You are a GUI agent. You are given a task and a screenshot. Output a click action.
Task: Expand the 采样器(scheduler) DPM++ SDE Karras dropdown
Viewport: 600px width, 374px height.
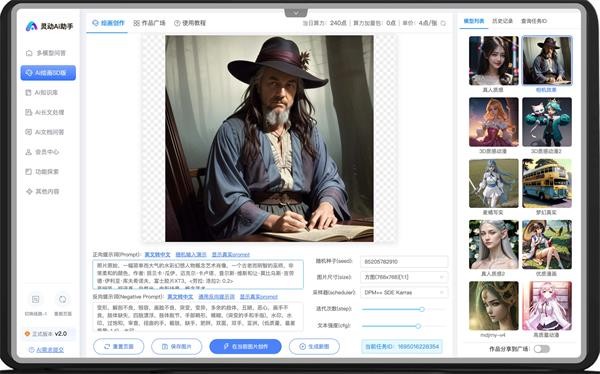pos(404,292)
